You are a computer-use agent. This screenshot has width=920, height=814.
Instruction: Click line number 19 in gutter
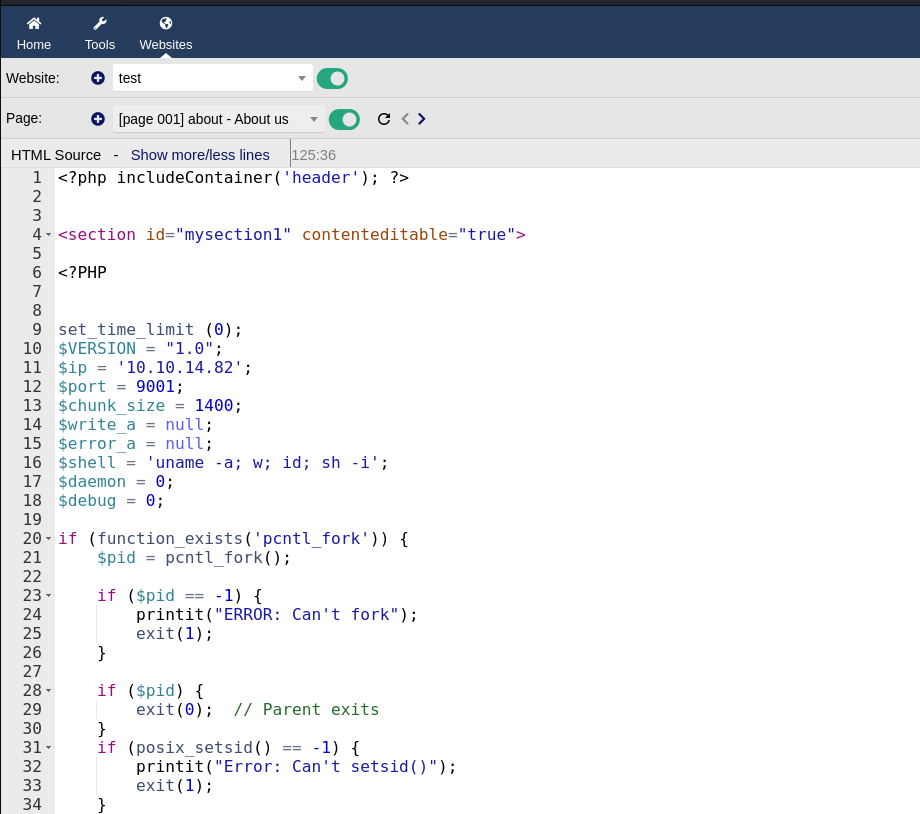click(32, 519)
